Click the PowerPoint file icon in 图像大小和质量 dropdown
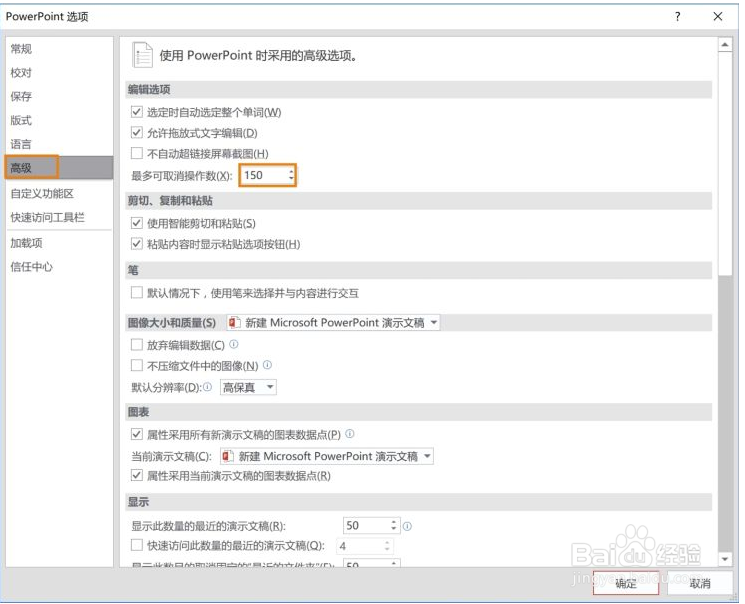This screenshot has height=604, width=745. 233,323
